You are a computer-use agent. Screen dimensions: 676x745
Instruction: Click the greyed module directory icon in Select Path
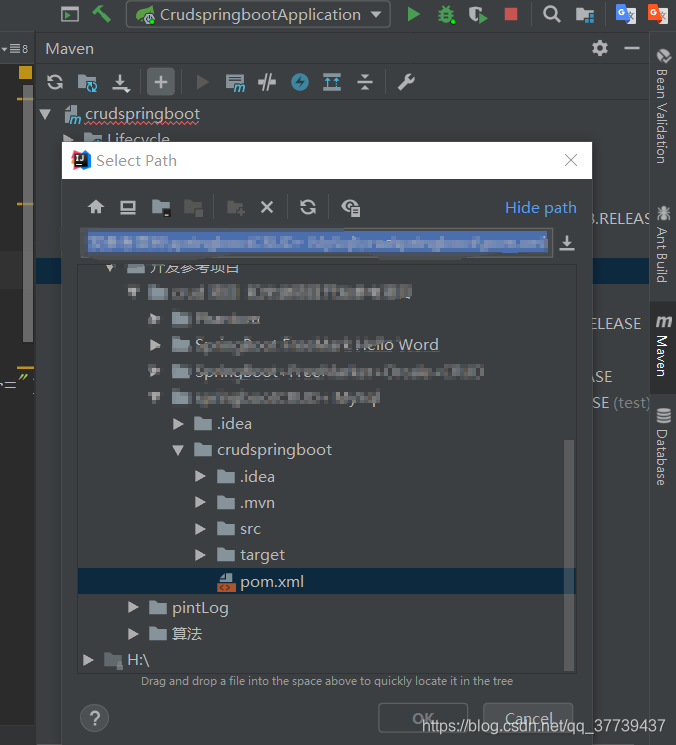[x=193, y=208]
